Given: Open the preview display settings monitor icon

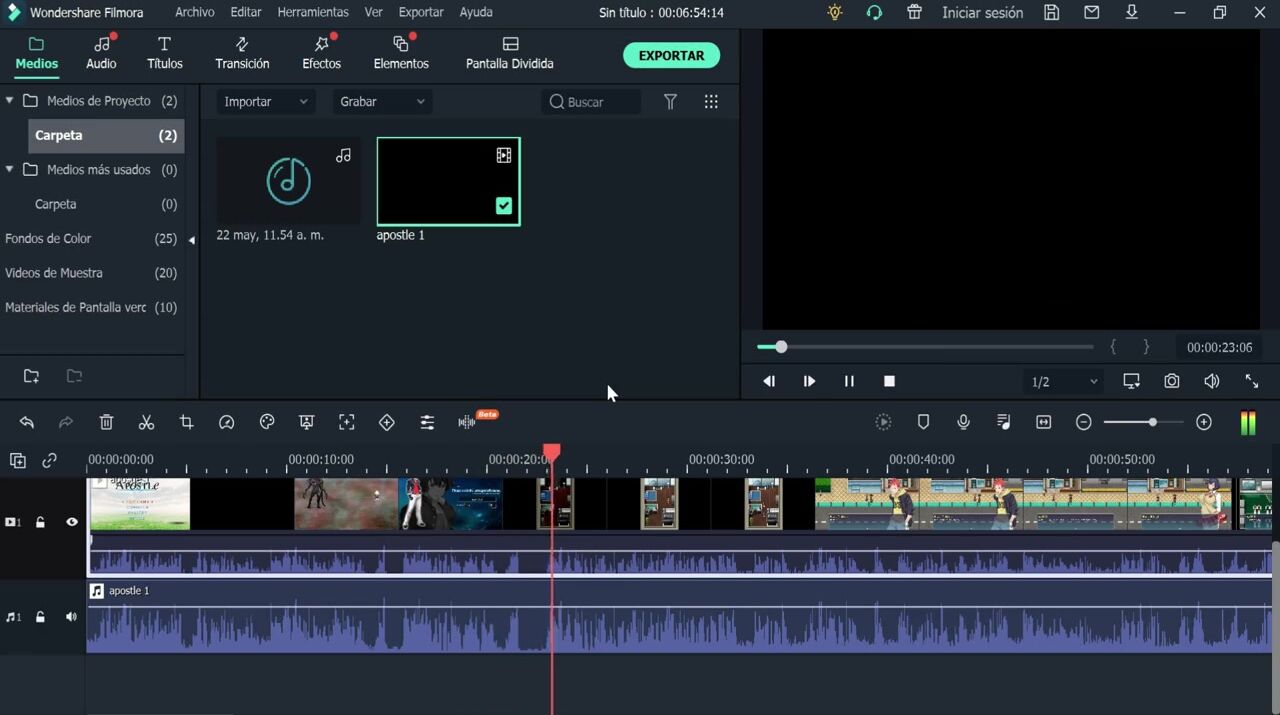Looking at the screenshot, I should point(1131,381).
